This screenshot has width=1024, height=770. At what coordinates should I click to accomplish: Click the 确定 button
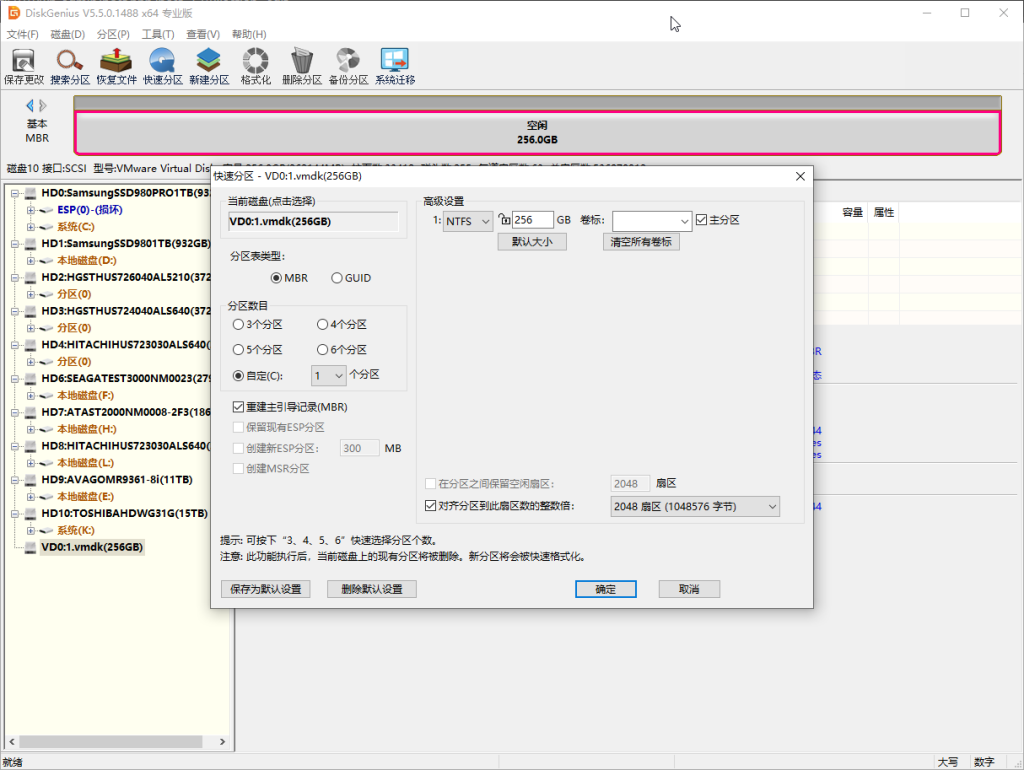tap(605, 589)
